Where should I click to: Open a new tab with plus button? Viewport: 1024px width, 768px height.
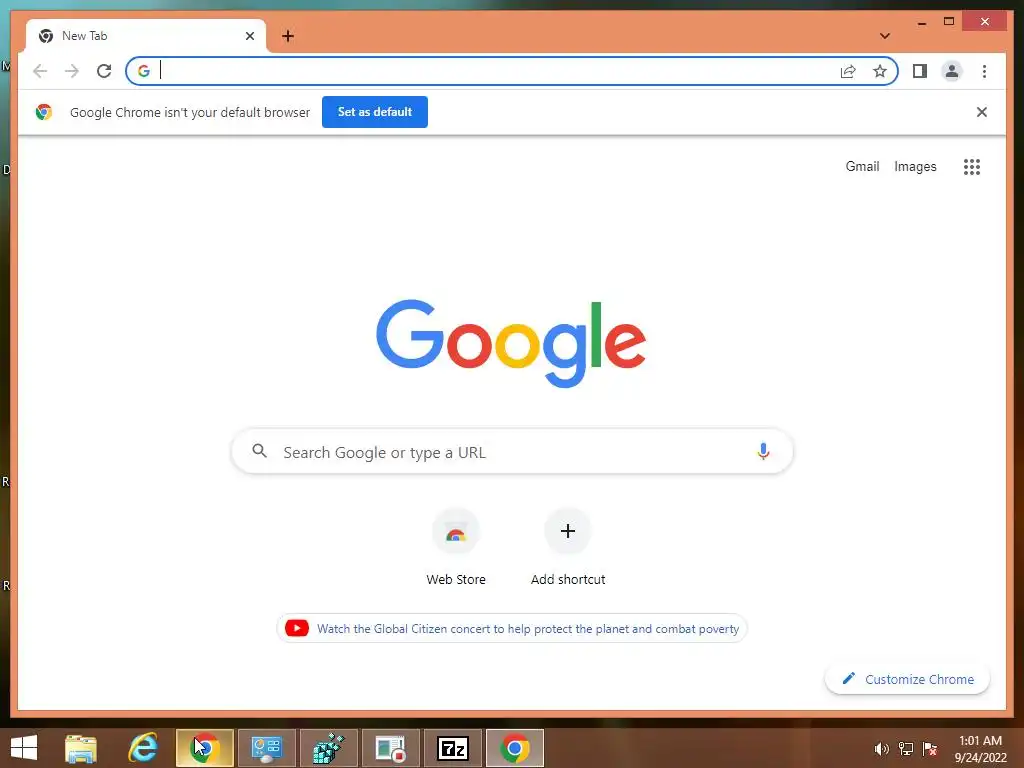pyautogui.click(x=288, y=36)
